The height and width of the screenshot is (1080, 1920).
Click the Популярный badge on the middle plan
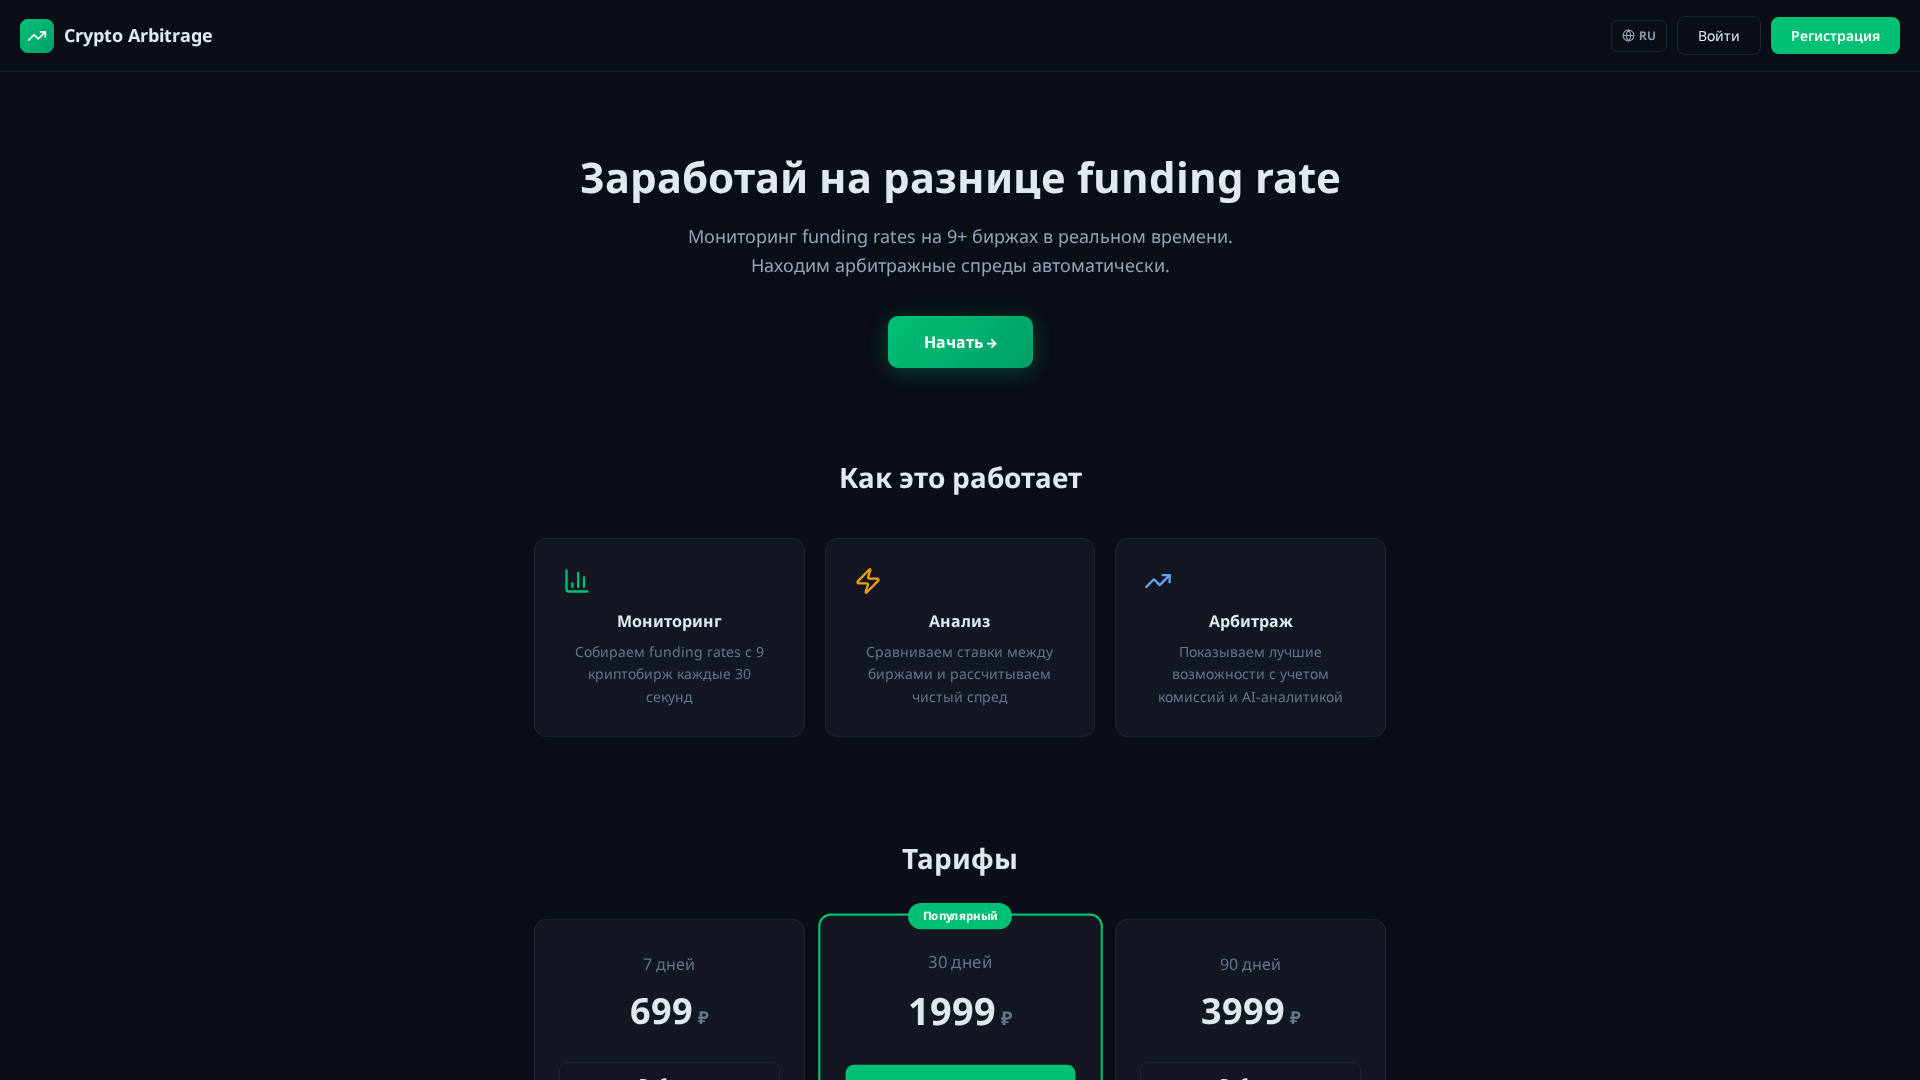click(x=959, y=915)
